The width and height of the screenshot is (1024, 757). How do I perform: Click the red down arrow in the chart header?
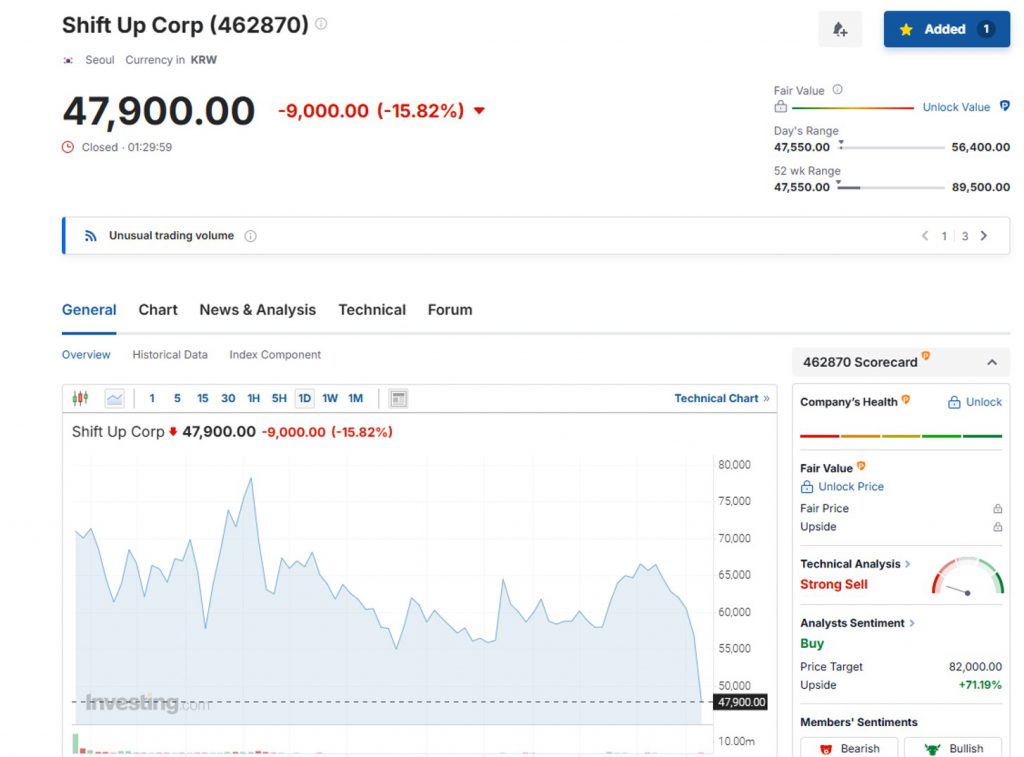[x=173, y=432]
